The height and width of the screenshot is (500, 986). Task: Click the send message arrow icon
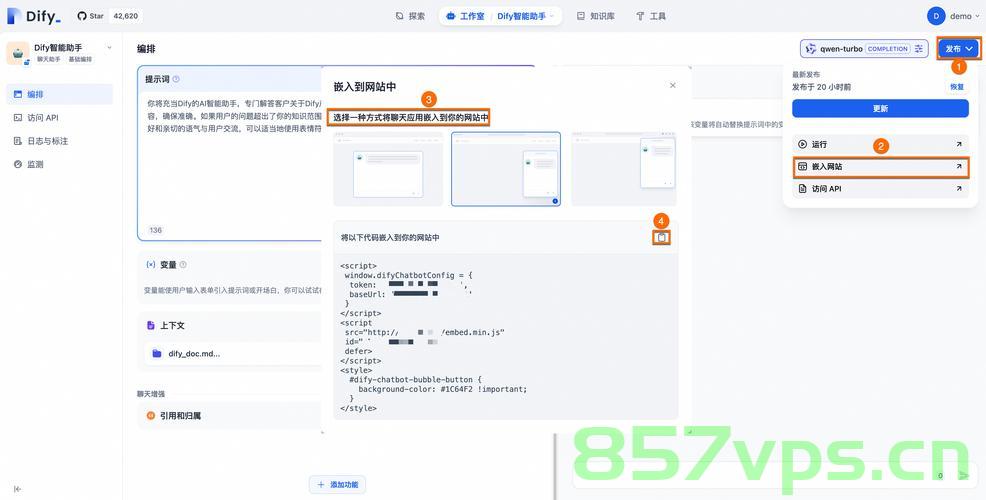[963, 476]
